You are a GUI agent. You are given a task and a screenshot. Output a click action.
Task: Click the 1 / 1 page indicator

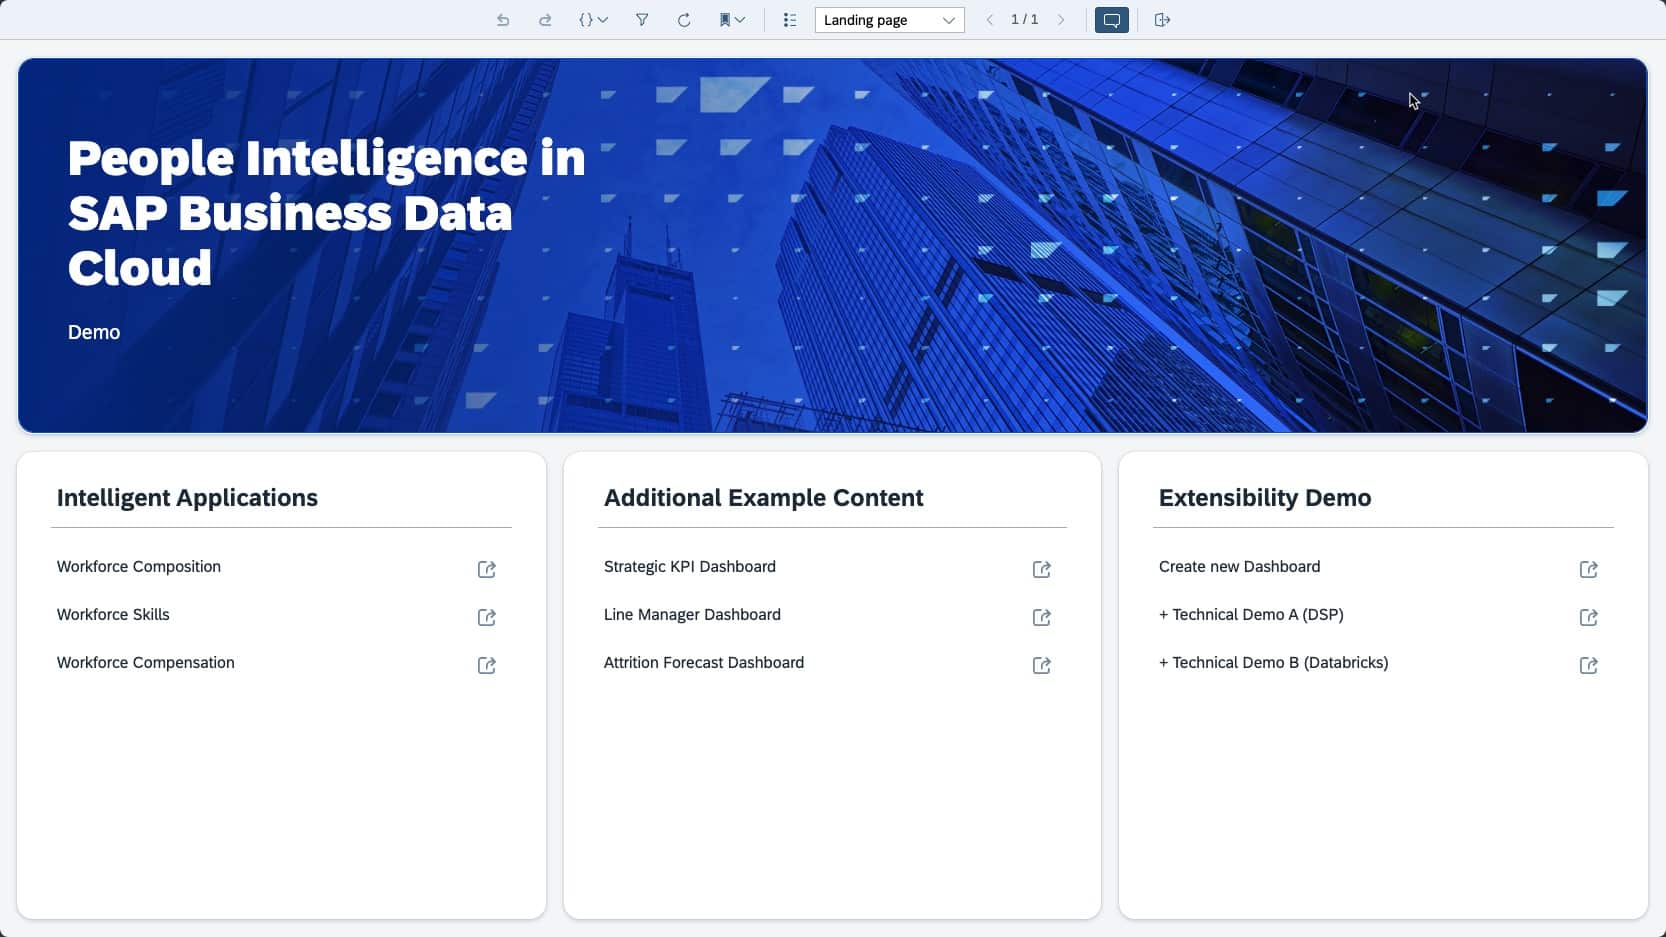coord(1025,20)
